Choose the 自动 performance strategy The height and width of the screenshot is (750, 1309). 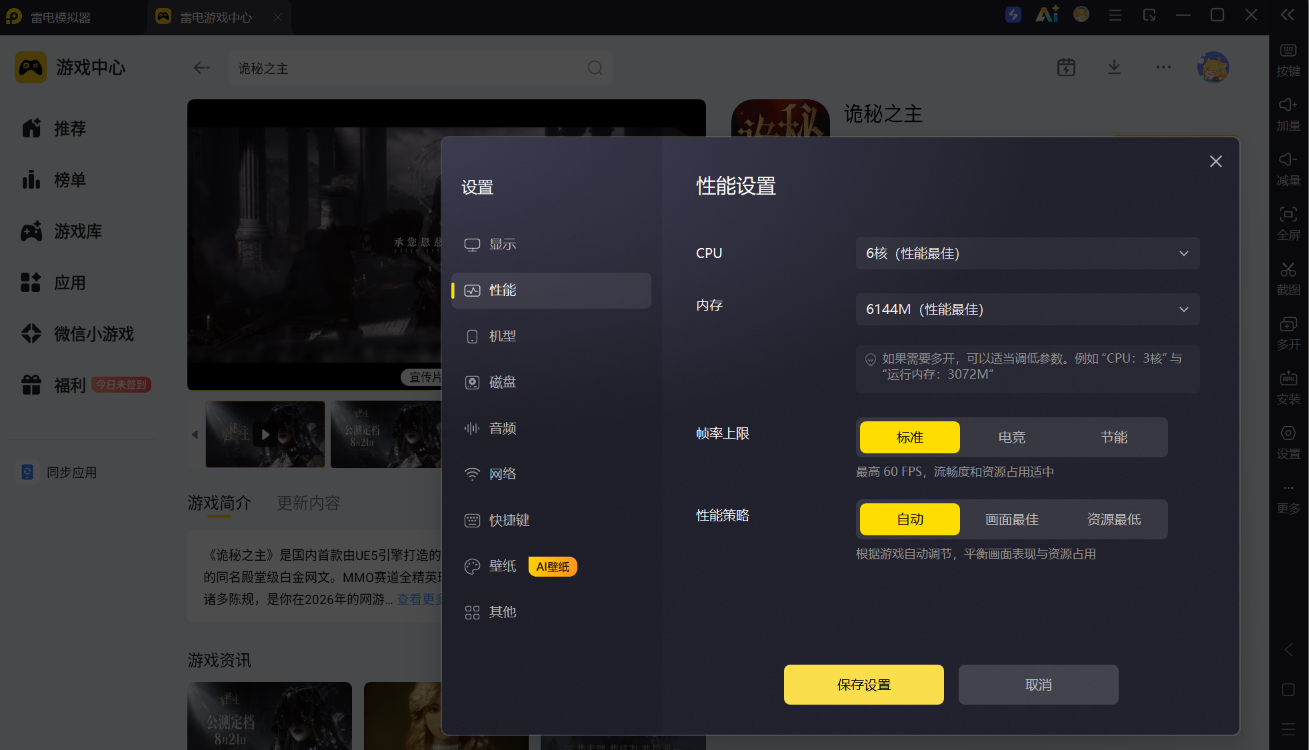(x=910, y=519)
